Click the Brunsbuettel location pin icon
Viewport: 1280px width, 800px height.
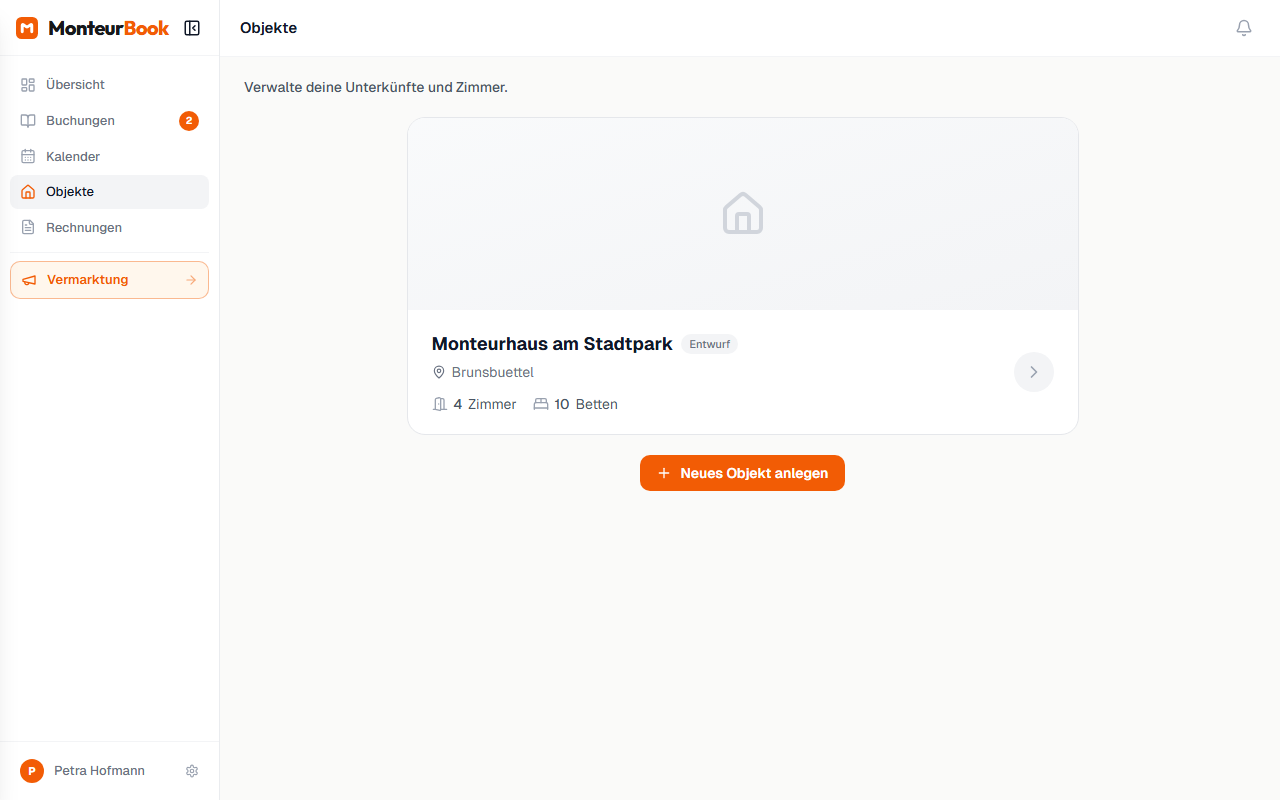pos(439,372)
